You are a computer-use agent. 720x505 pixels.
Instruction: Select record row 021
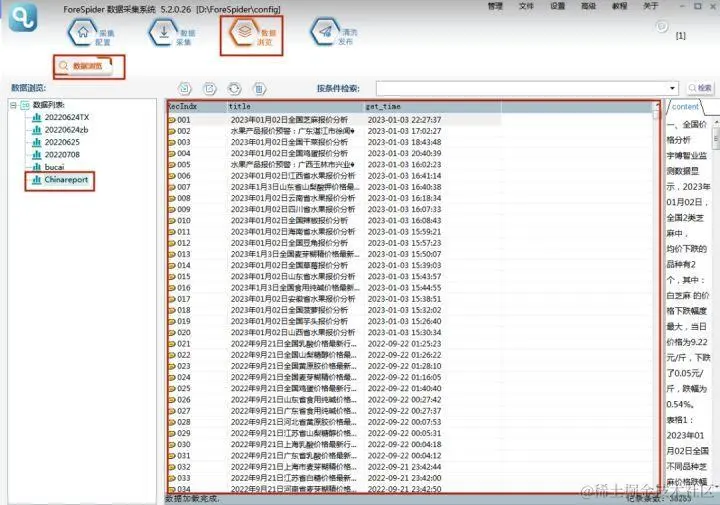[334, 344]
